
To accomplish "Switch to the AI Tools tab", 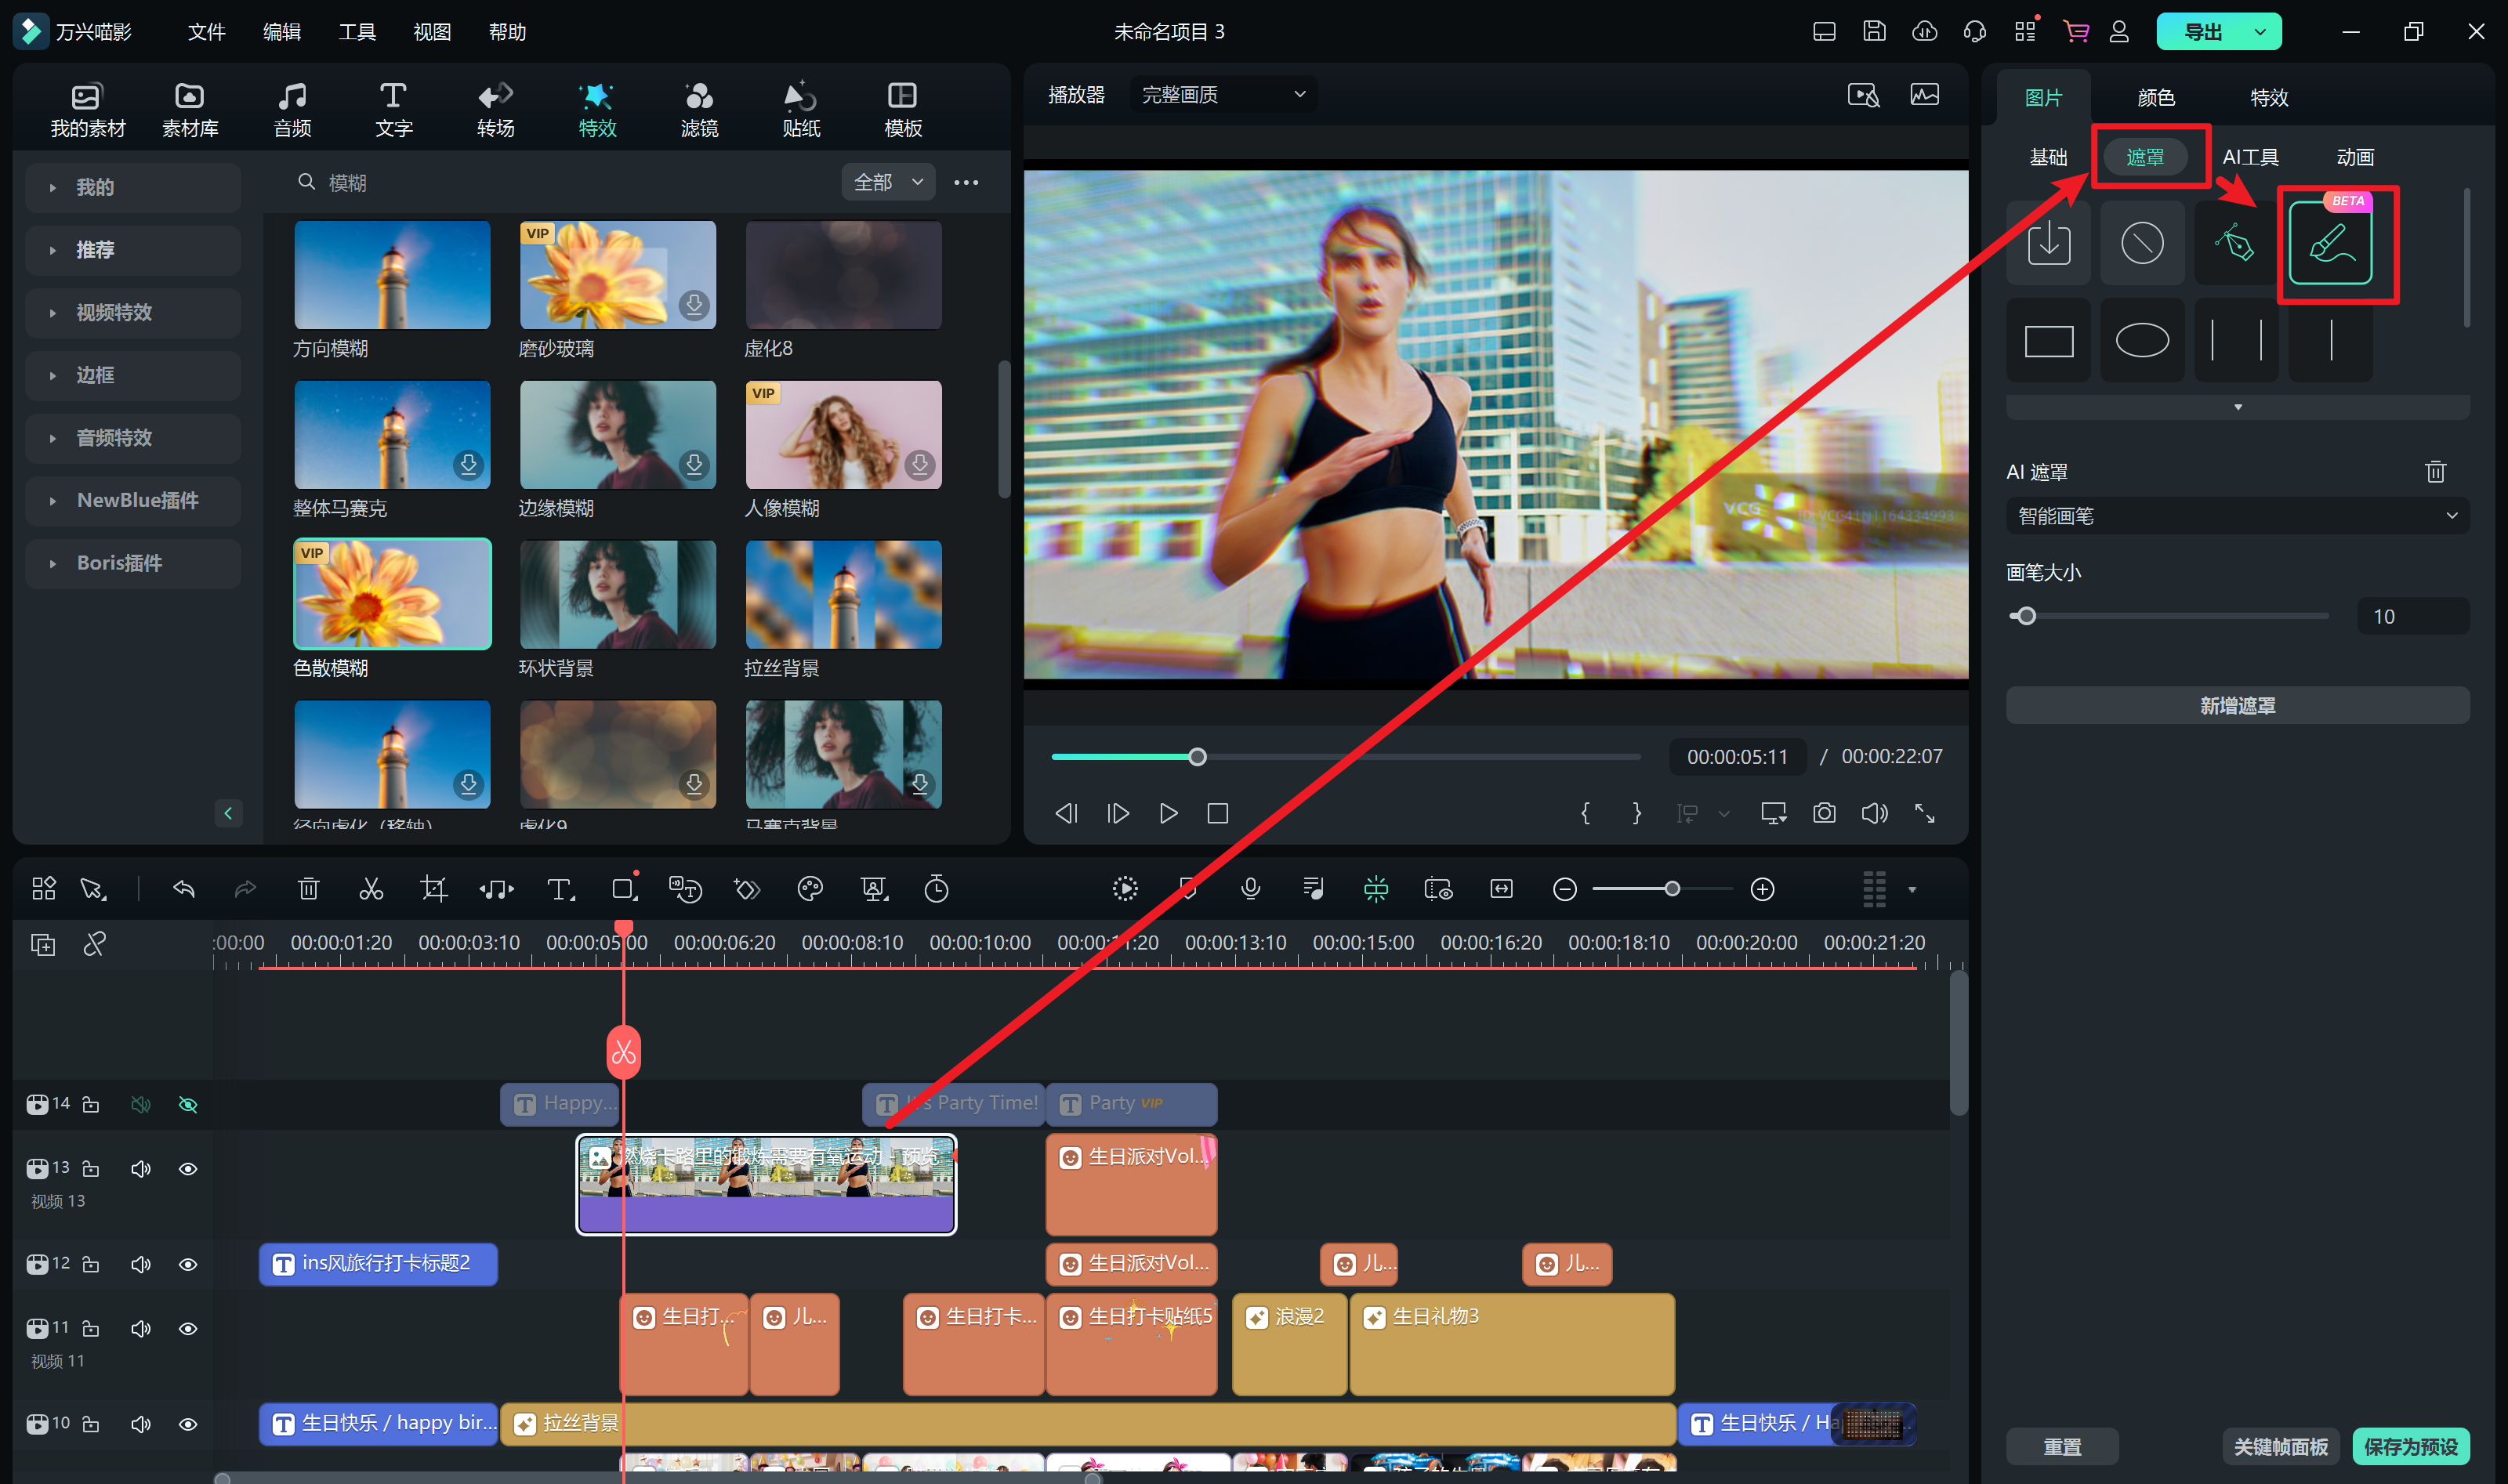I will pos(2250,157).
